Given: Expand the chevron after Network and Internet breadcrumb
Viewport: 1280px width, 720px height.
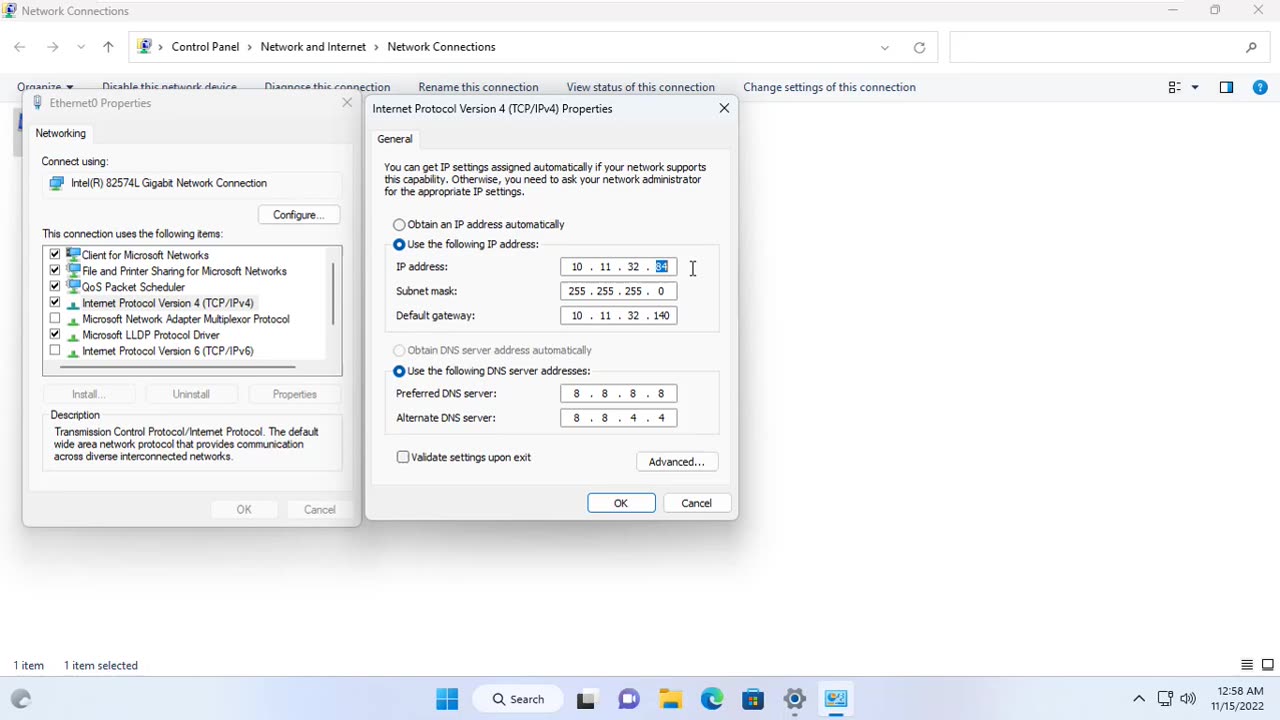Looking at the screenshot, I should pyautogui.click(x=377, y=47).
